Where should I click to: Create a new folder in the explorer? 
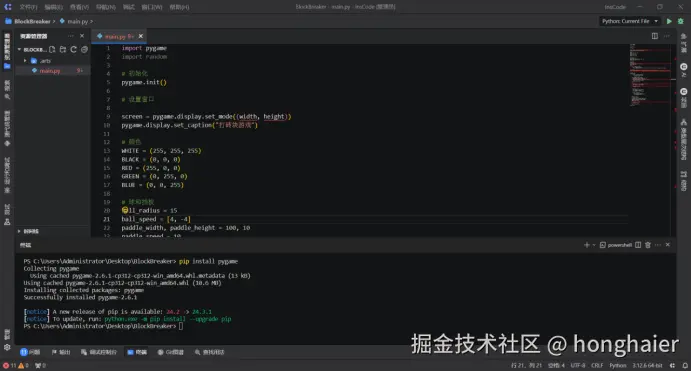point(63,49)
